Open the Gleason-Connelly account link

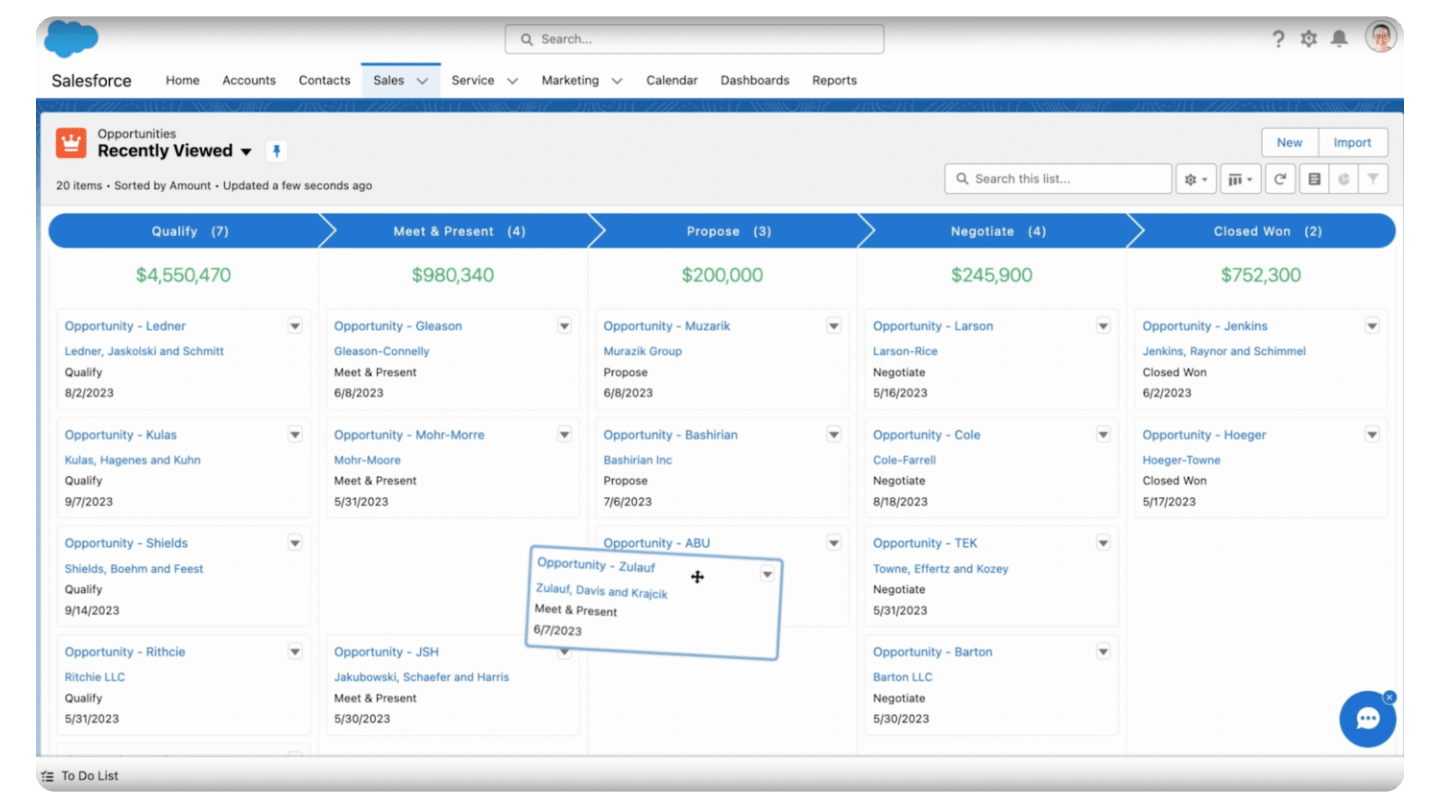coord(382,351)
